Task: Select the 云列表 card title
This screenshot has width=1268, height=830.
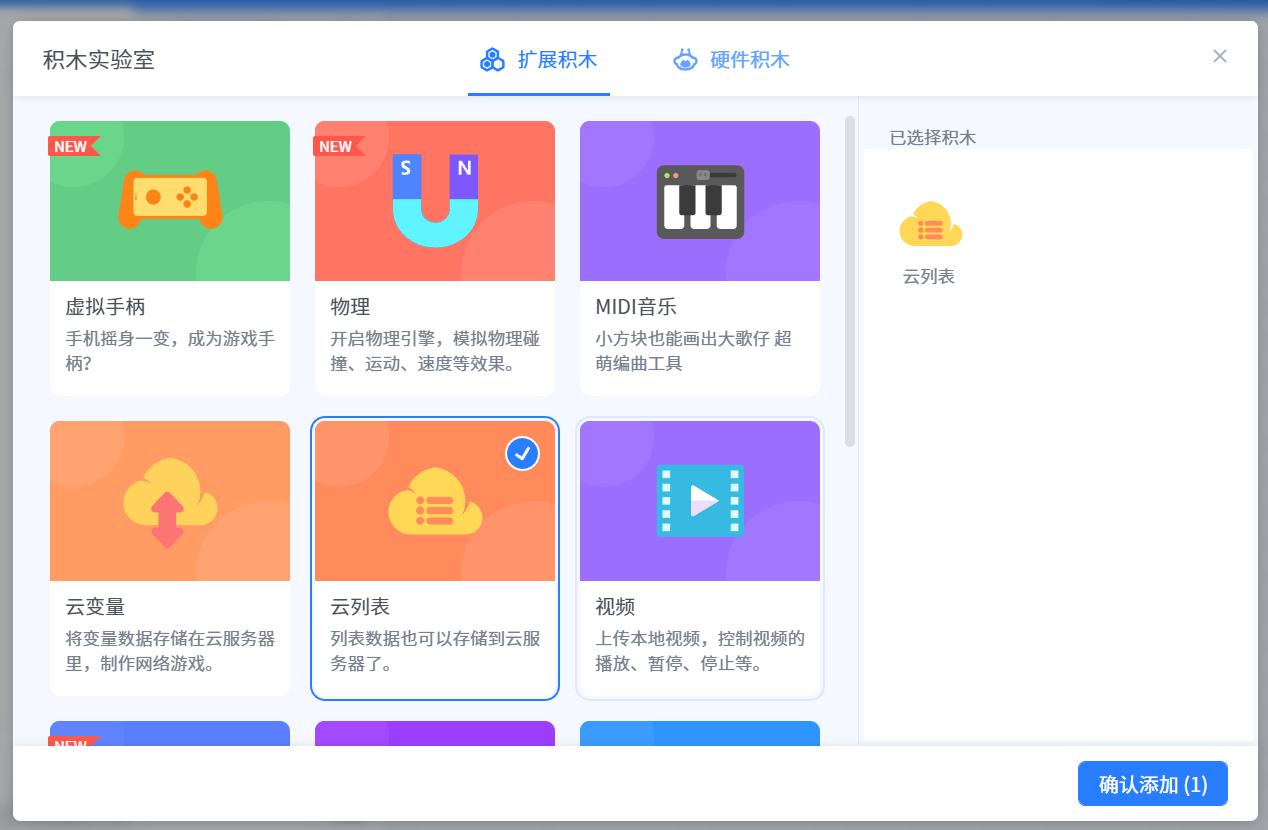Action: [360, 607]
